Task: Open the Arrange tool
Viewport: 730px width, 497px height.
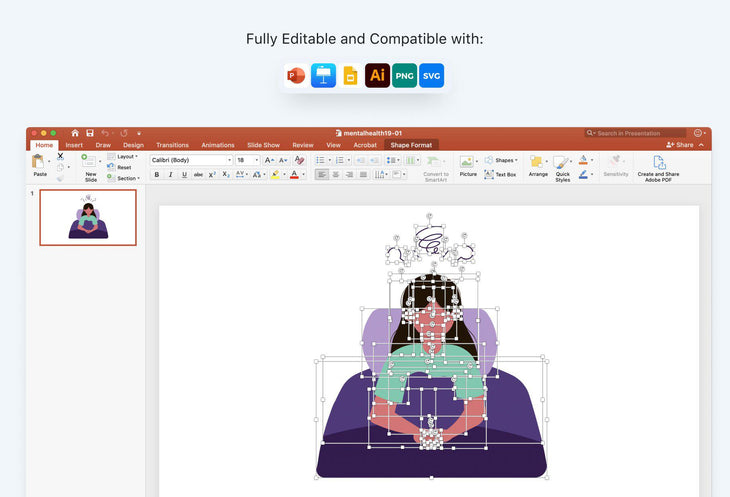Action: (x=538, y=165)
